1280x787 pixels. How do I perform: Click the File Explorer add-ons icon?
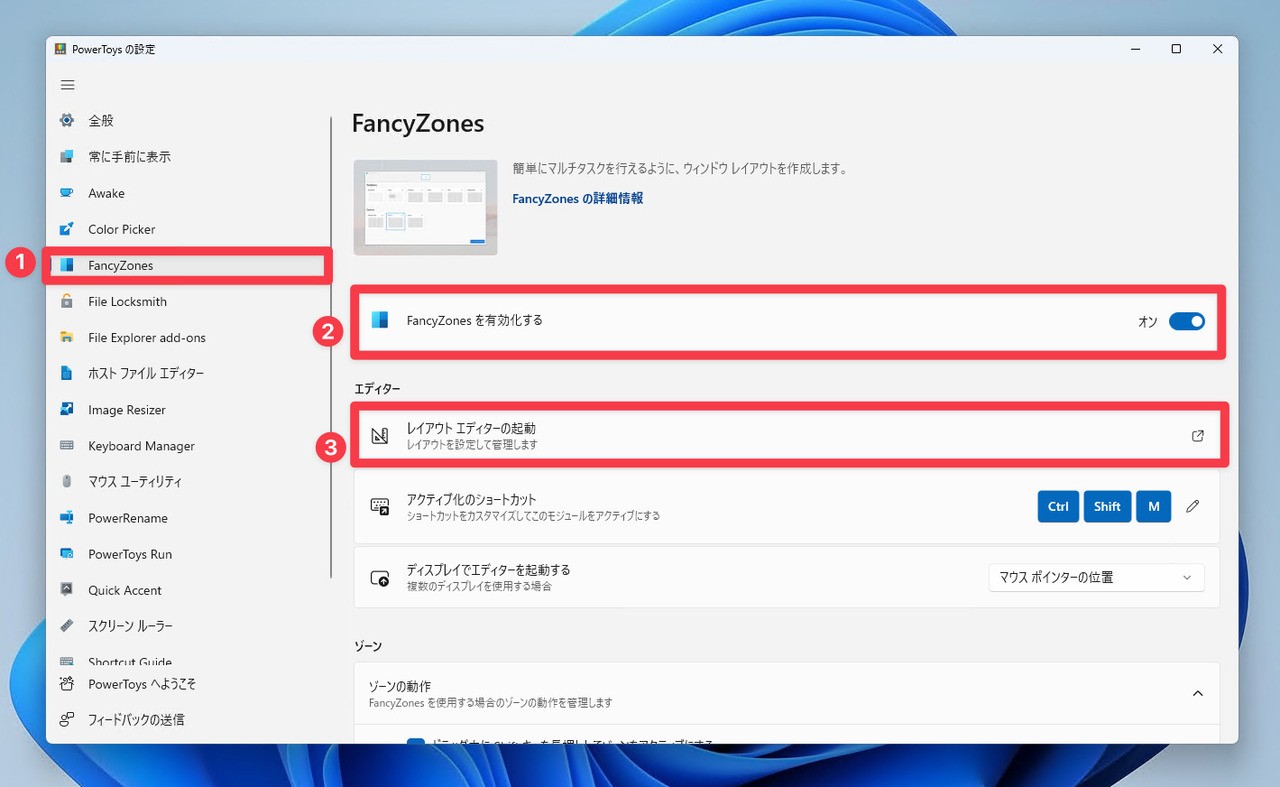[67, 337]
